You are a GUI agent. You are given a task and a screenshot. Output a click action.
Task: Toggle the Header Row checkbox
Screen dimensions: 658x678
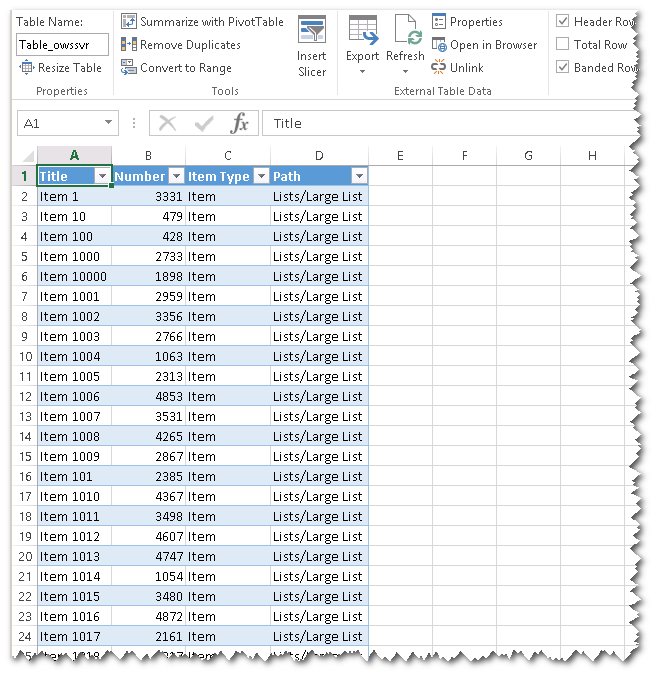(x=562, y=21)
